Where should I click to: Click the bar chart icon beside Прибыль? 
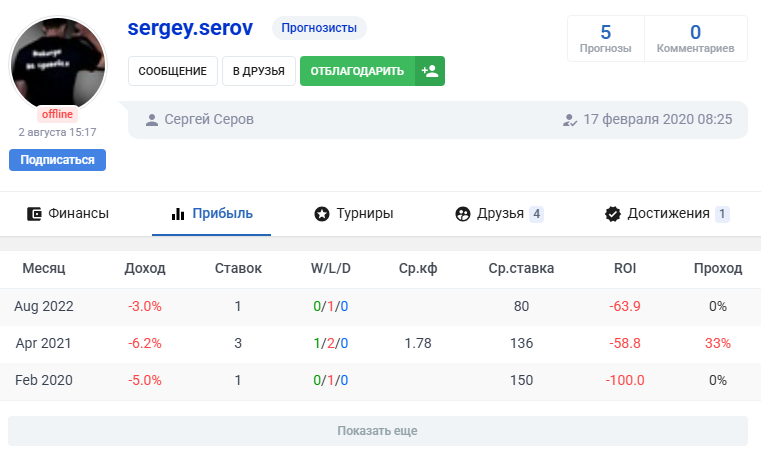point(178,214)
